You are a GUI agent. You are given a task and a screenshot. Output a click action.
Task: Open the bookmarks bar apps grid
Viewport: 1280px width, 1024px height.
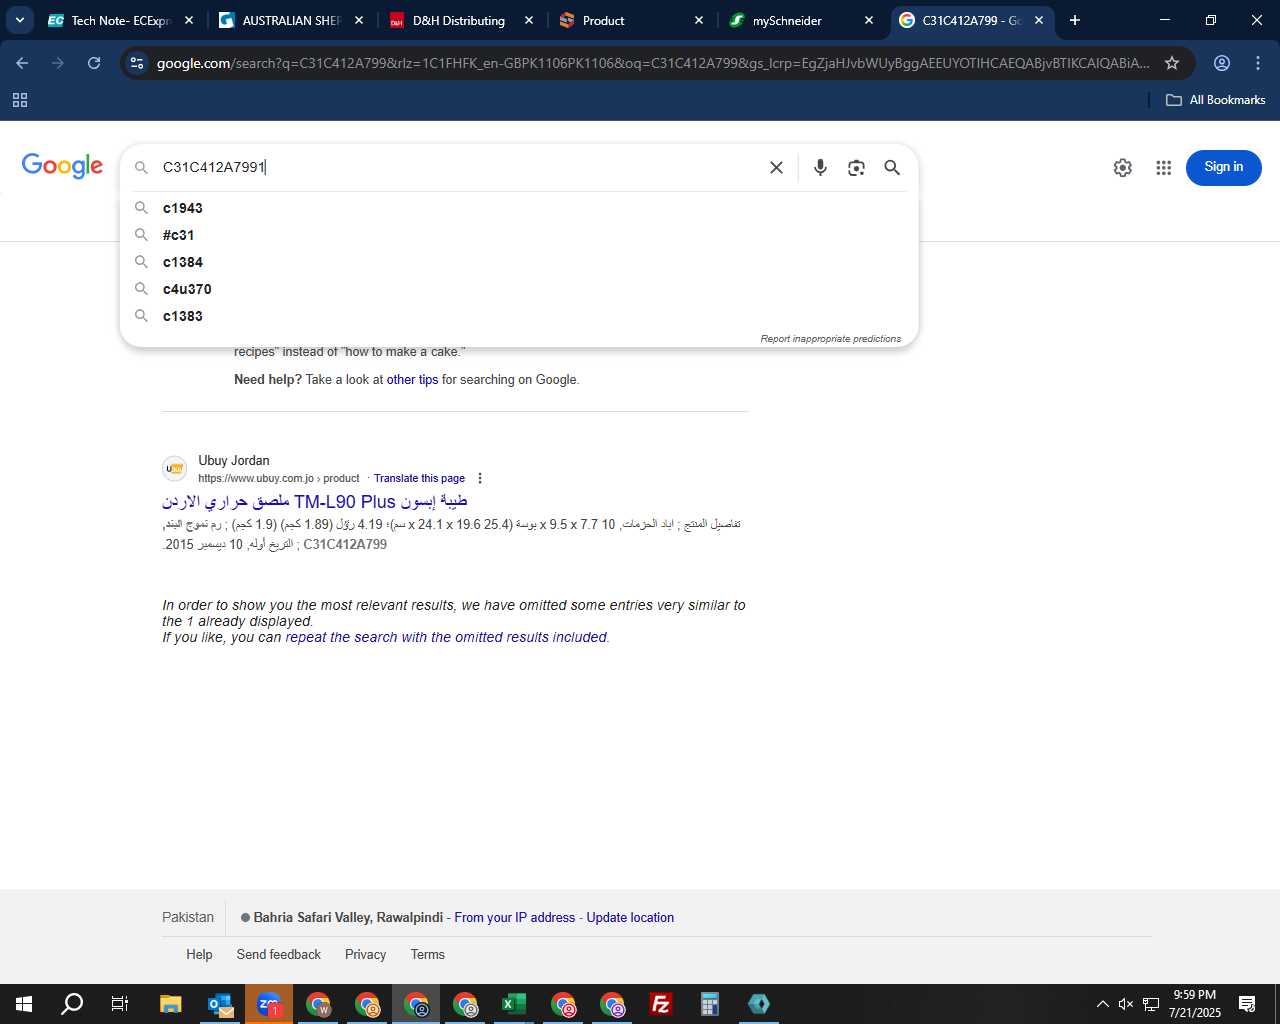(x=20, y=100)
